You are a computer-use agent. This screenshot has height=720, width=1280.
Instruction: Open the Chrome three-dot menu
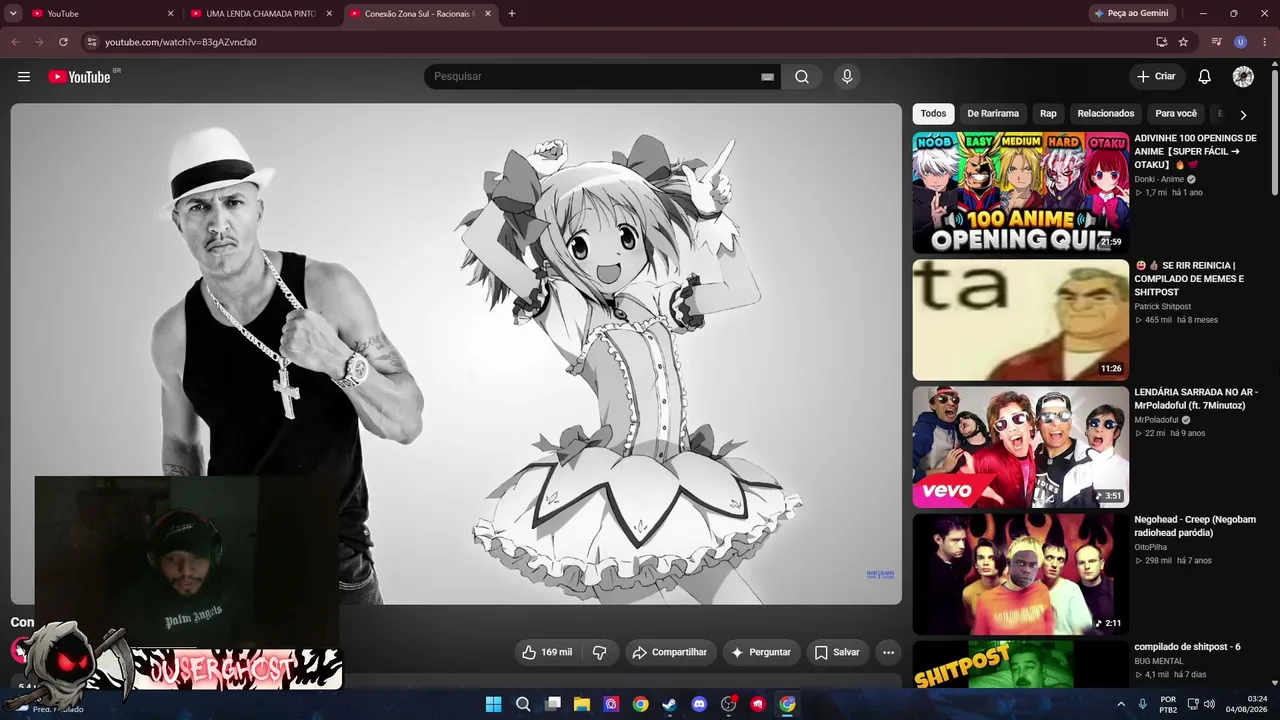point(1264,42)
